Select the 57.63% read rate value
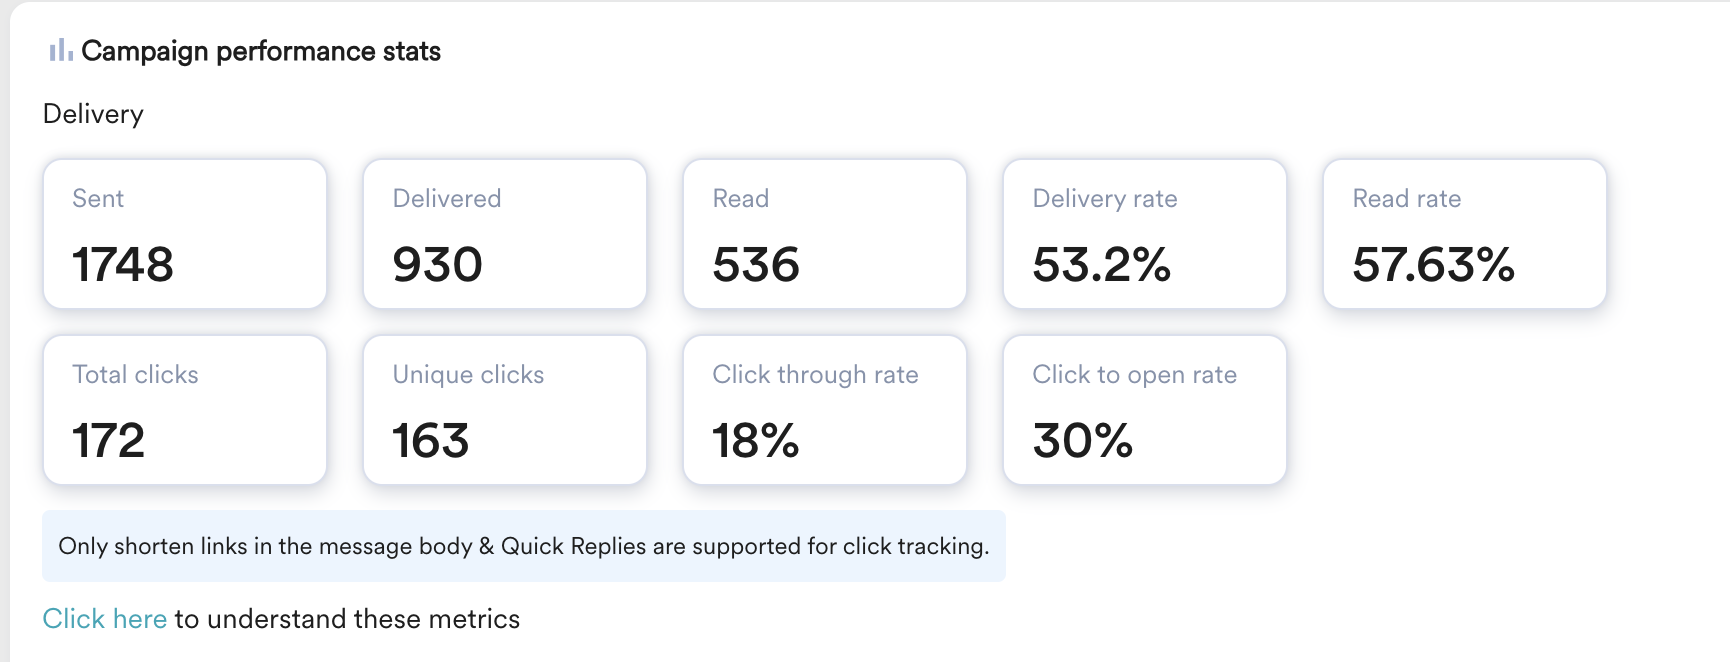The height and width of the screenshot is (662, 1730). [1433, 265]
